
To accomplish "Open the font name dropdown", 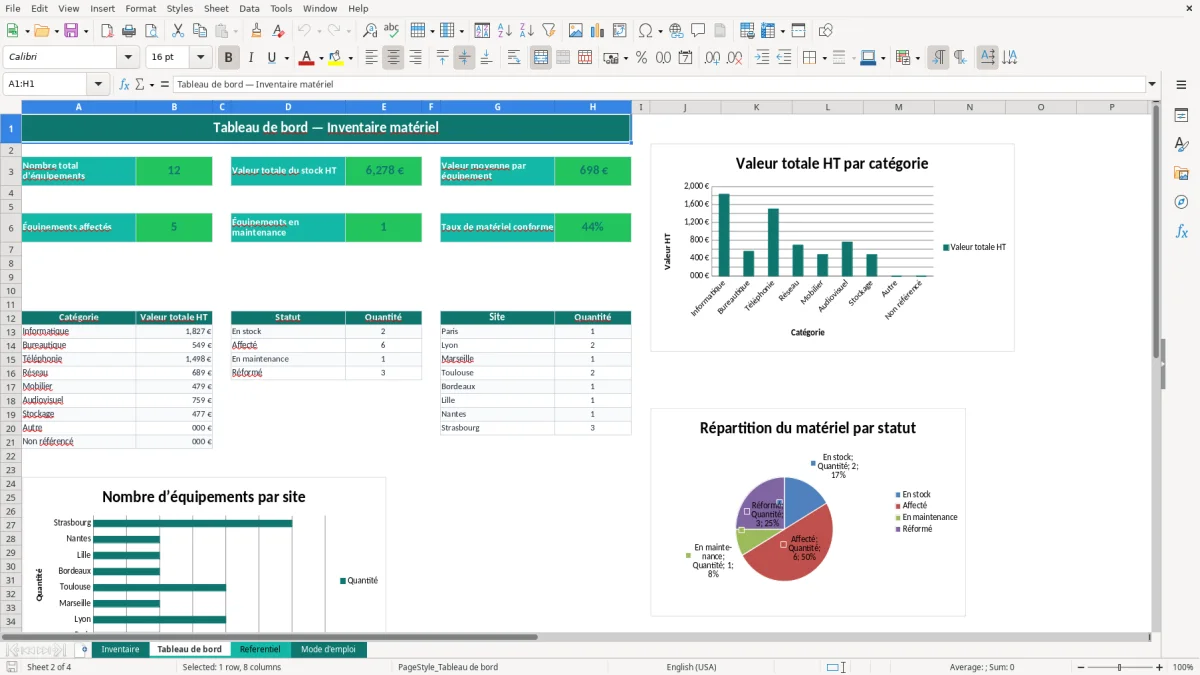I will [x=128, y=58].
